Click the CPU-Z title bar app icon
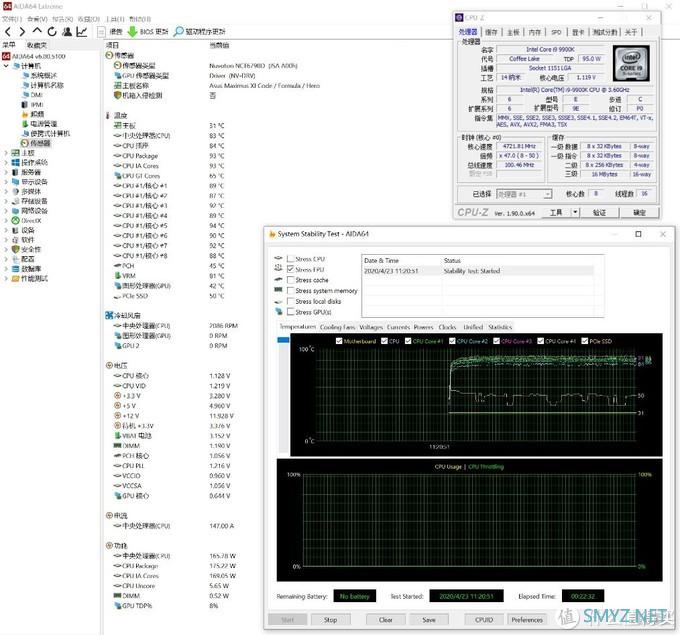The width and height of the screenshot is (680, 635). (459, 17)
